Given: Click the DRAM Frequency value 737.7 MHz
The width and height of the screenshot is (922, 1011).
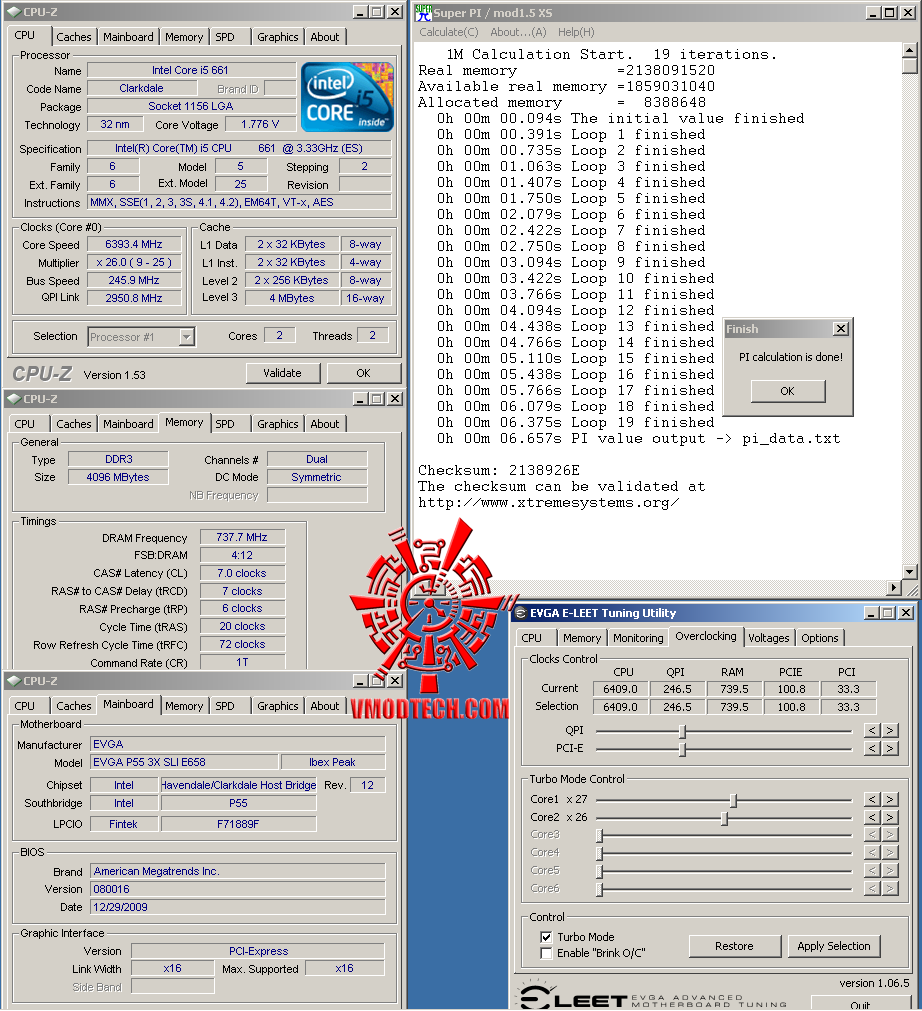Looking at the screenshot, I should (242, 537).
